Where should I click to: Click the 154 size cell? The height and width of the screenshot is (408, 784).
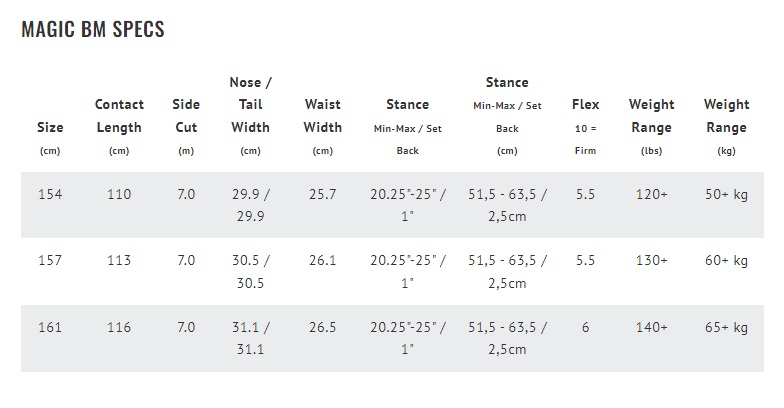tap(50, 194)
